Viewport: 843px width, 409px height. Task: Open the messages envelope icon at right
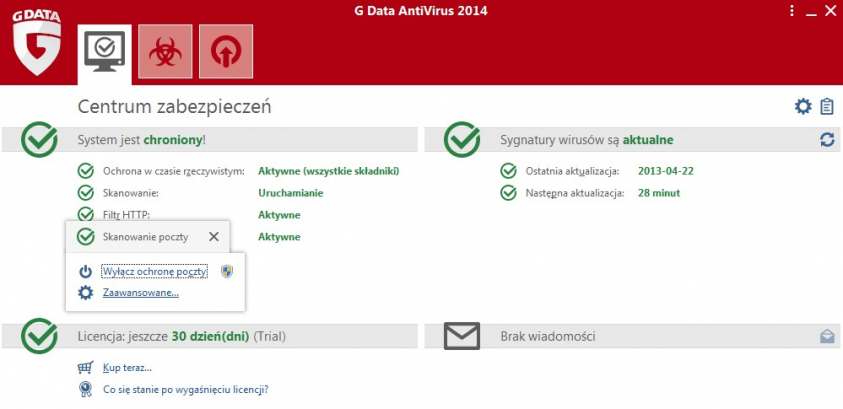[827, 337]
